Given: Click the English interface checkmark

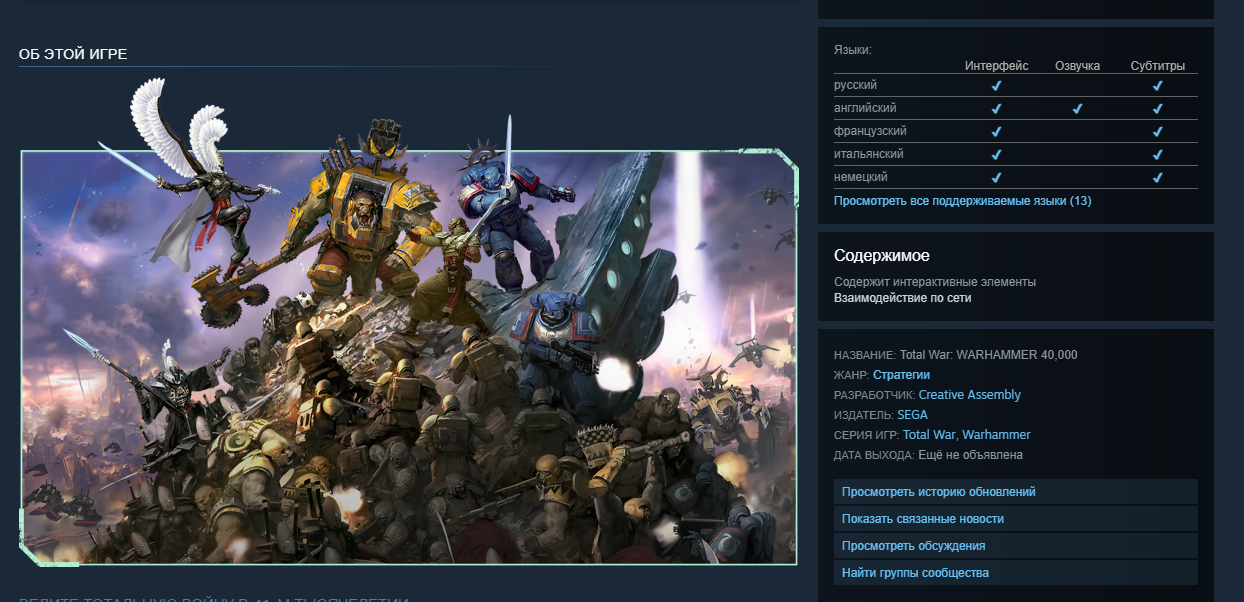Looking at the screenshot, I should tap(996, 109).
